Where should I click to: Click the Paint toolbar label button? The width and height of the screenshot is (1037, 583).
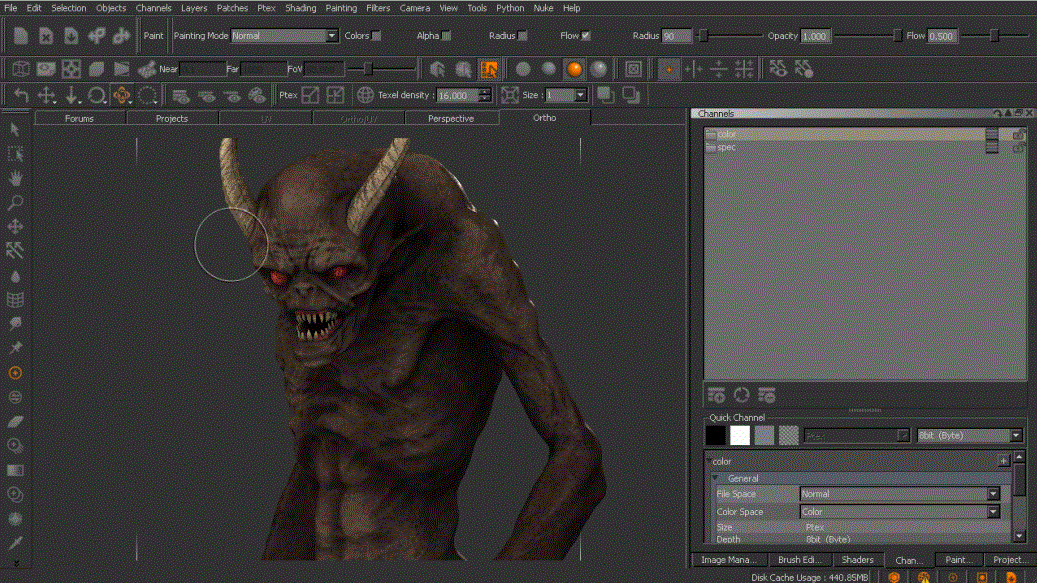pyautogui.click(x=153, y=36)
